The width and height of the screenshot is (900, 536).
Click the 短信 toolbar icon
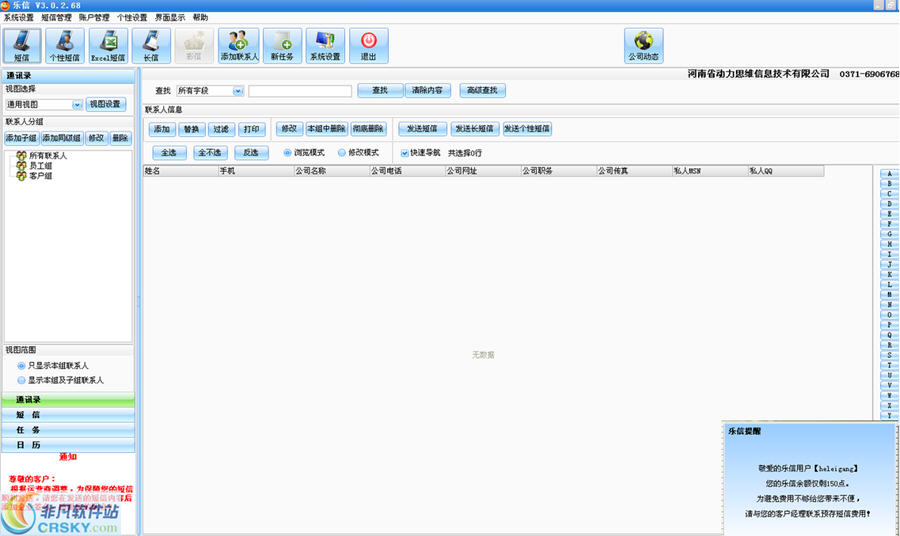tap(22, 45)
